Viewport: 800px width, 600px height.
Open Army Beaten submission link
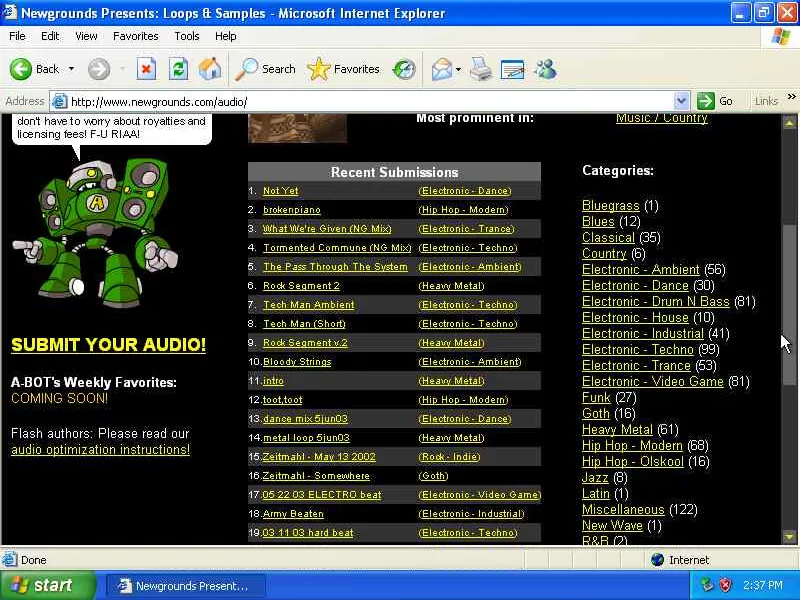pyautogui.click(x=293, y=514)
